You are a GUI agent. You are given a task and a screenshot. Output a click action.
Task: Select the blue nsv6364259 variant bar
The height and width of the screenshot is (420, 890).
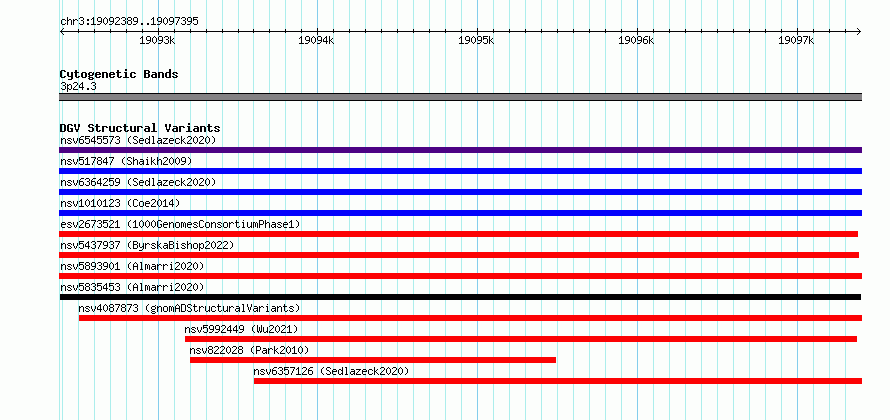(x=460, y=192)
